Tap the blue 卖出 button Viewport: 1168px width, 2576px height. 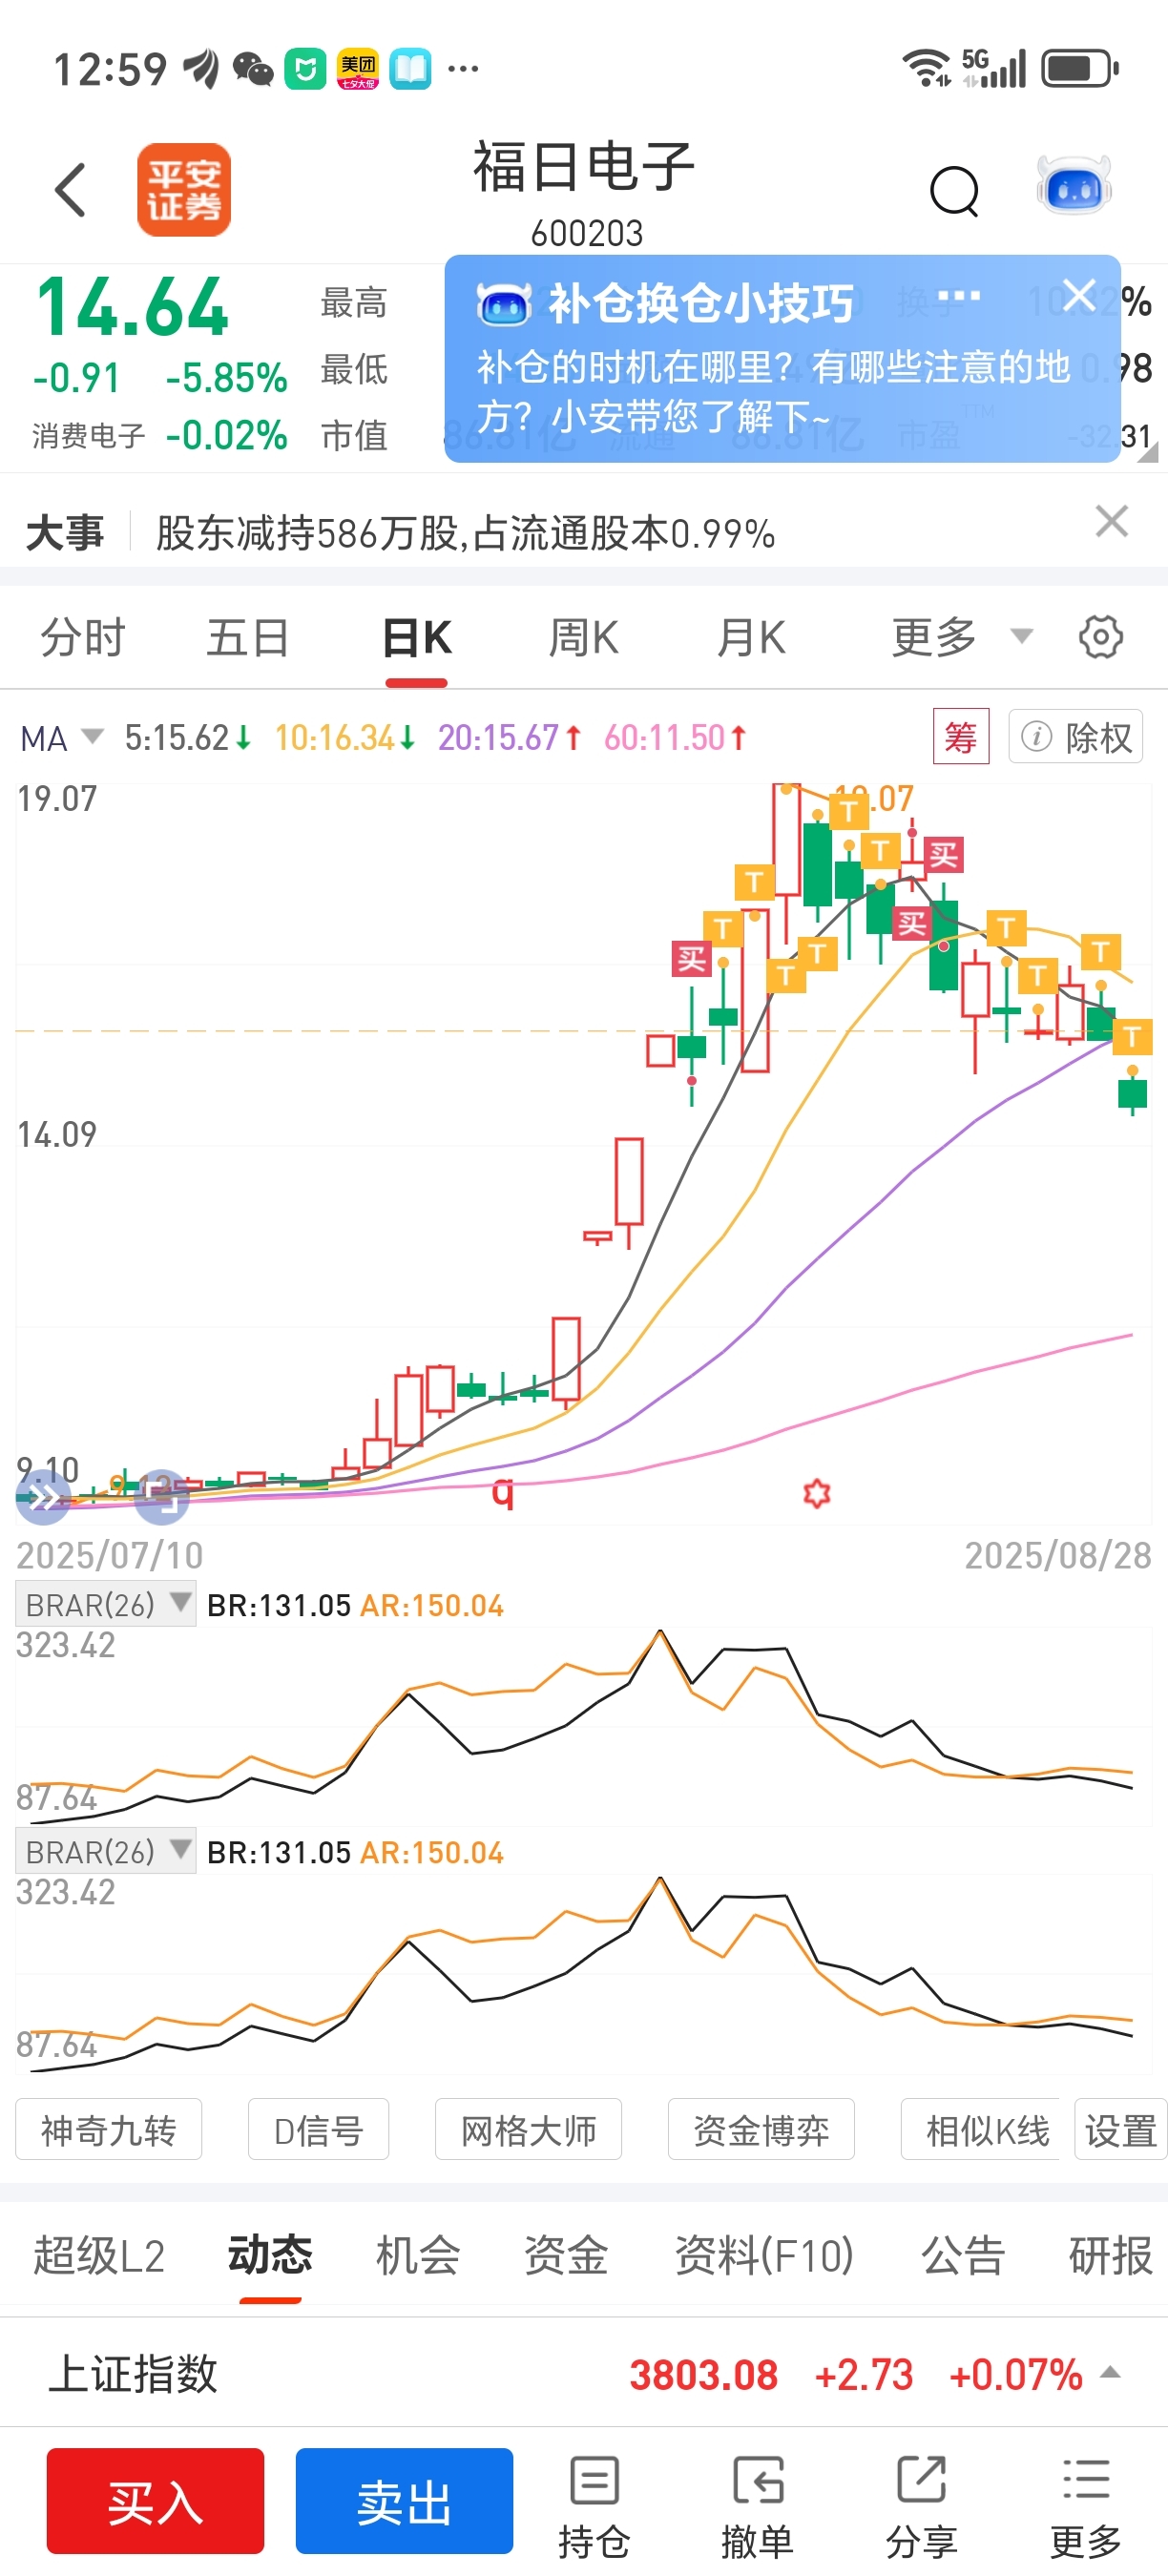click(x=404, y=2501)
